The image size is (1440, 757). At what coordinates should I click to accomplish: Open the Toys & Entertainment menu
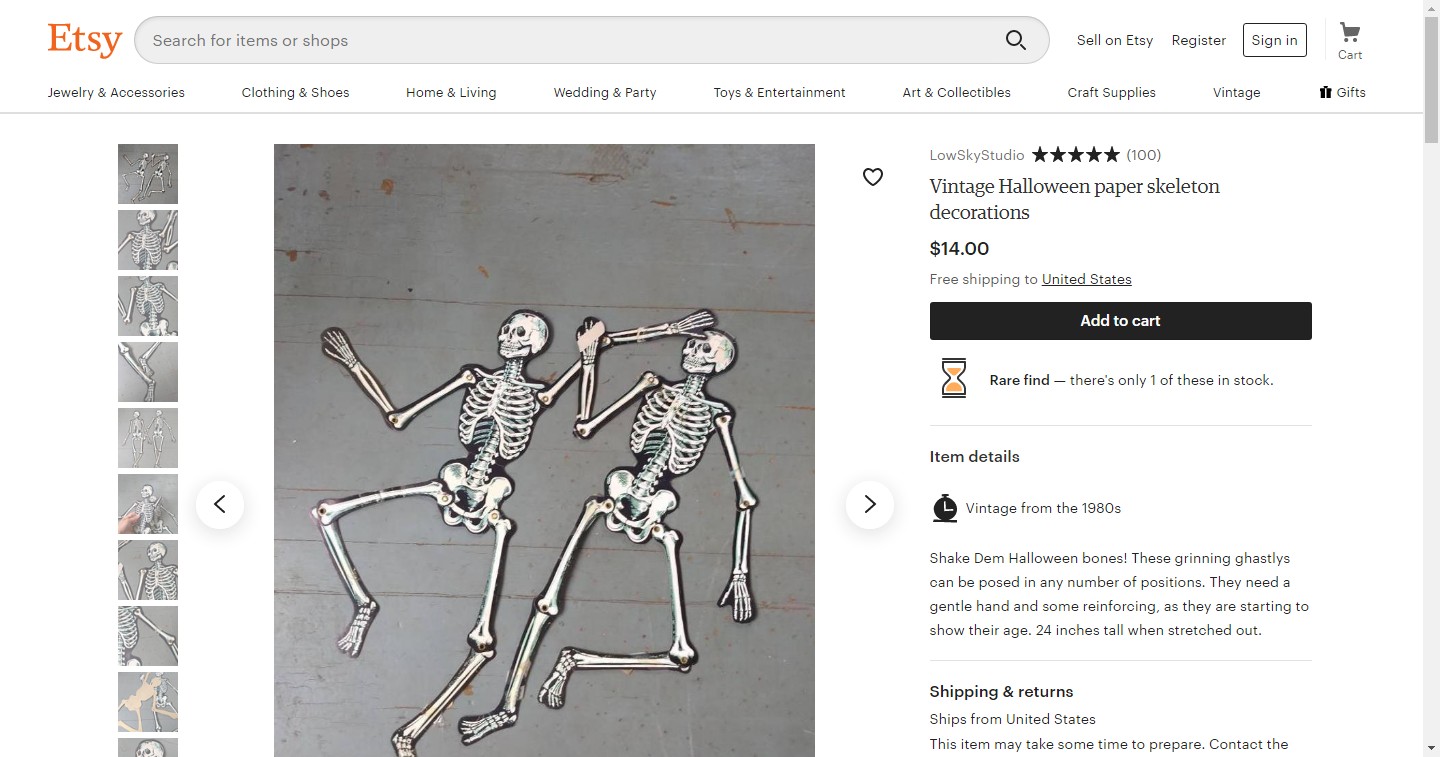tap(779, 92)
